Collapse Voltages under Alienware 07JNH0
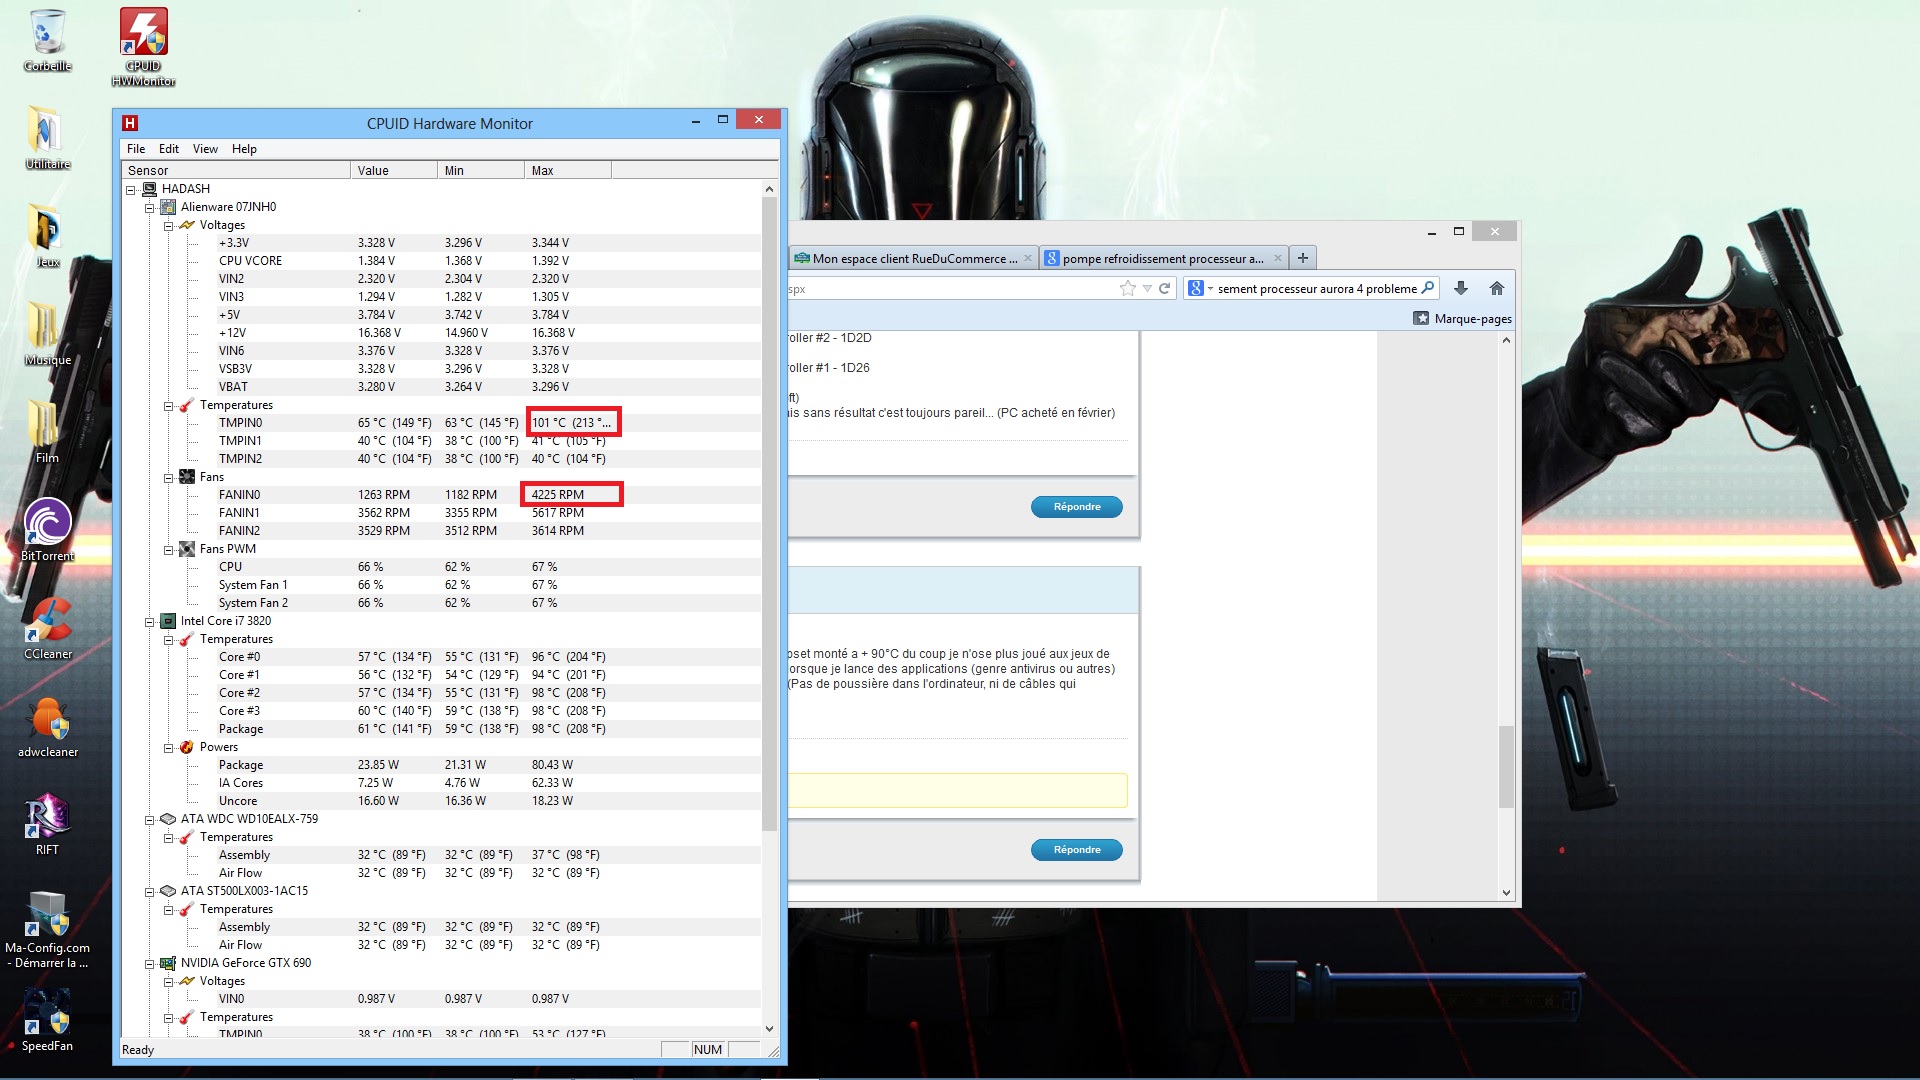The image size is (1920, 1080). point(168,225)
